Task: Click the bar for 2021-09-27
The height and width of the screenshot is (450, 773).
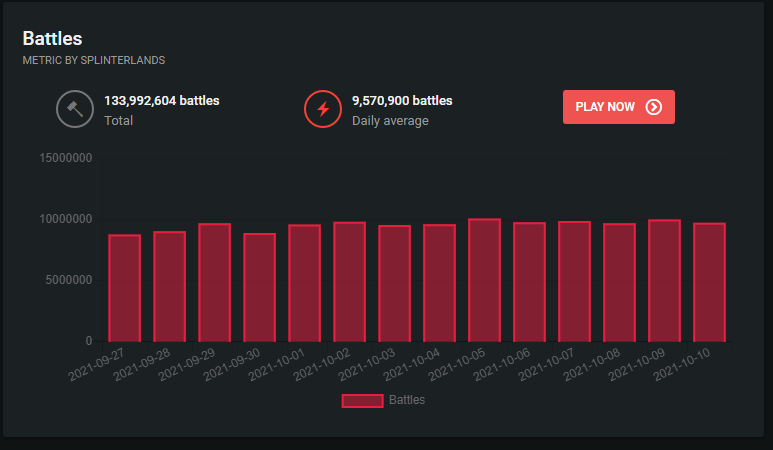Action: click(124, 288)
